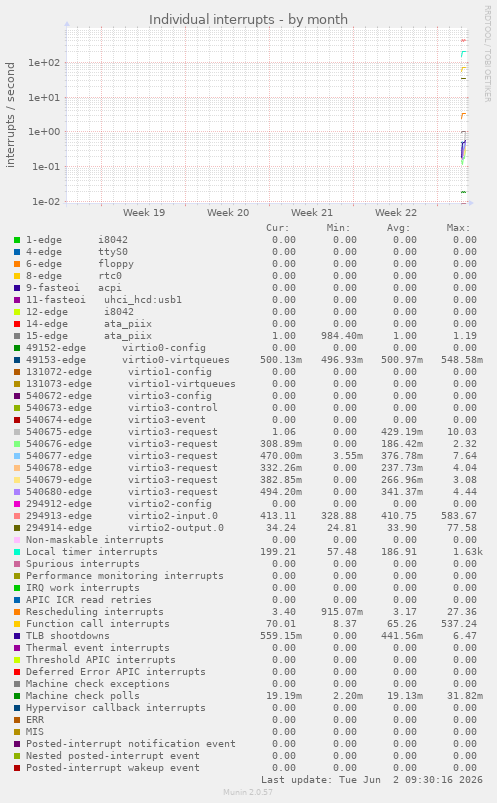497x803 pixels.
Task: Click the '559.15m' current TLB shootdowns value
Action: (x=281, y=636)
